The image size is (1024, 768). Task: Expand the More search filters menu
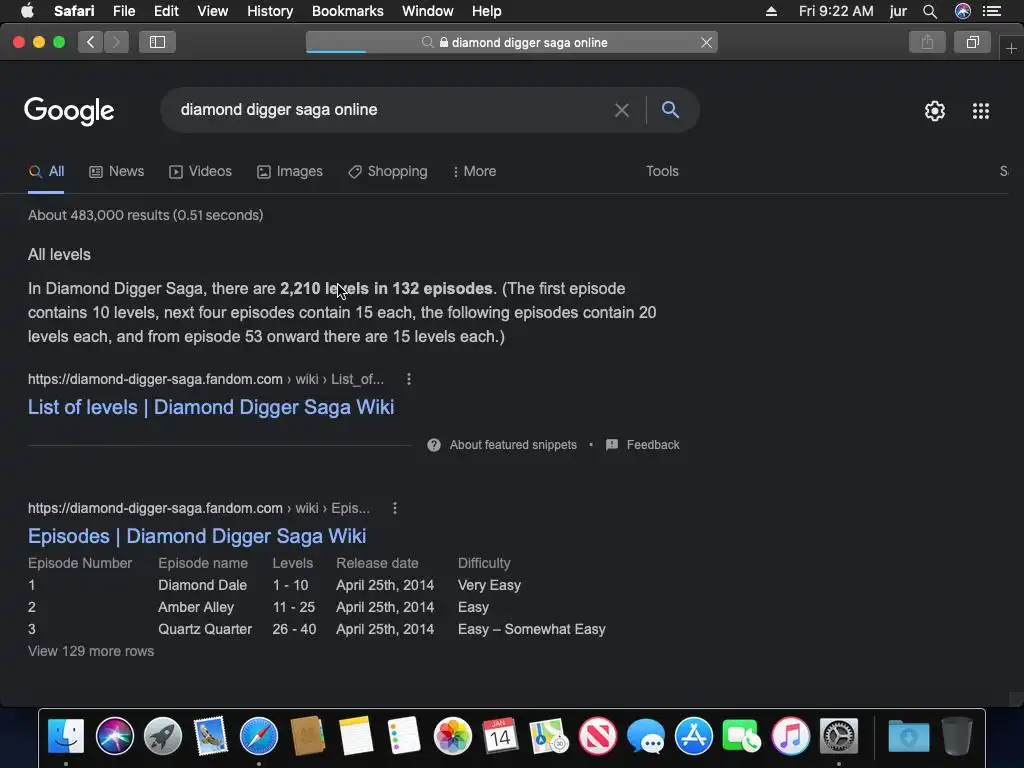(x=475, y=171)
